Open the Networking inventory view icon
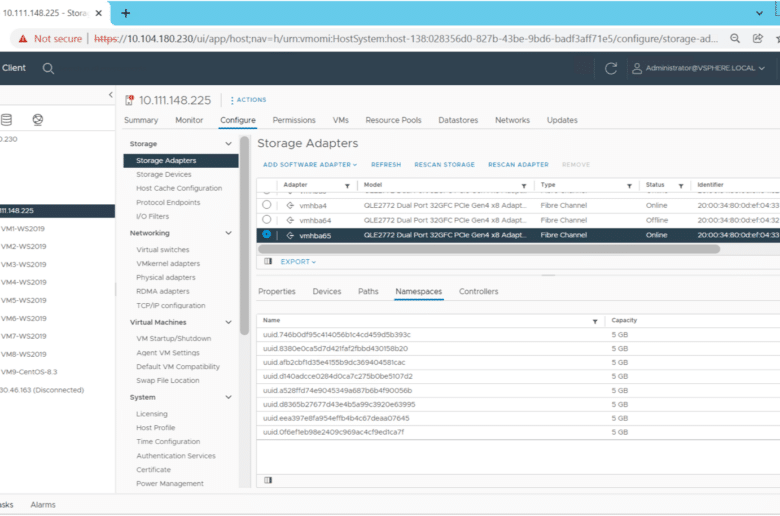This screenshot has width=780, height=516. point(38,119)
